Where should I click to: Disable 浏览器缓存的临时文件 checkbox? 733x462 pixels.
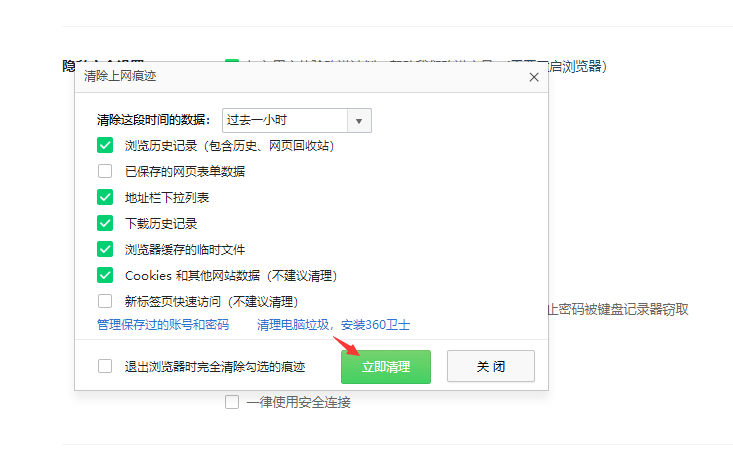click(105, 249)
